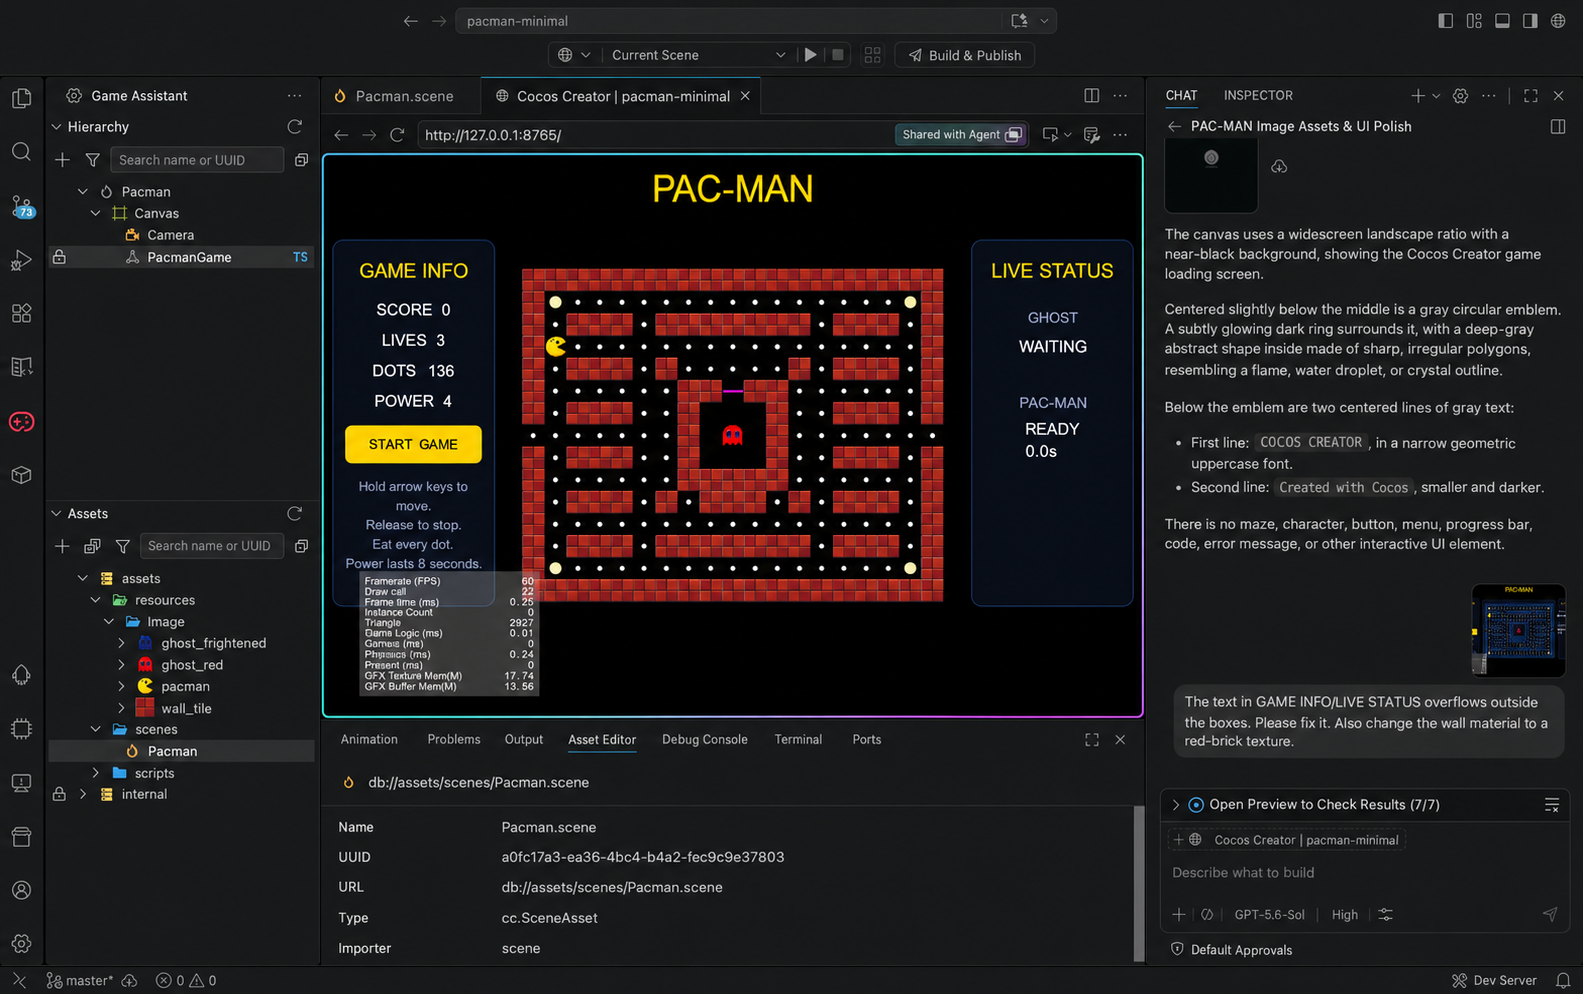Collapse the Hierarchy section

pyautogui.click(x=56, y=127)
